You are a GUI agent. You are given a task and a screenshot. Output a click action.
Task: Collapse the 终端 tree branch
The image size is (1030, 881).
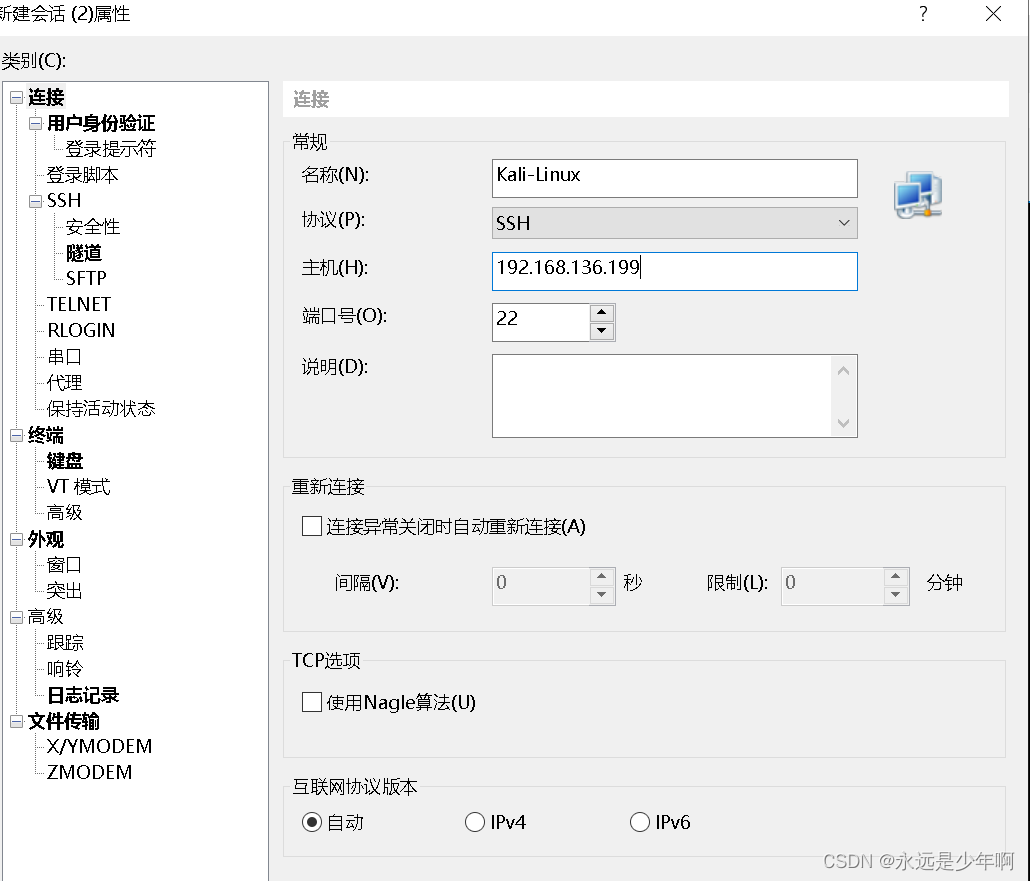click(x=14, y=435)
